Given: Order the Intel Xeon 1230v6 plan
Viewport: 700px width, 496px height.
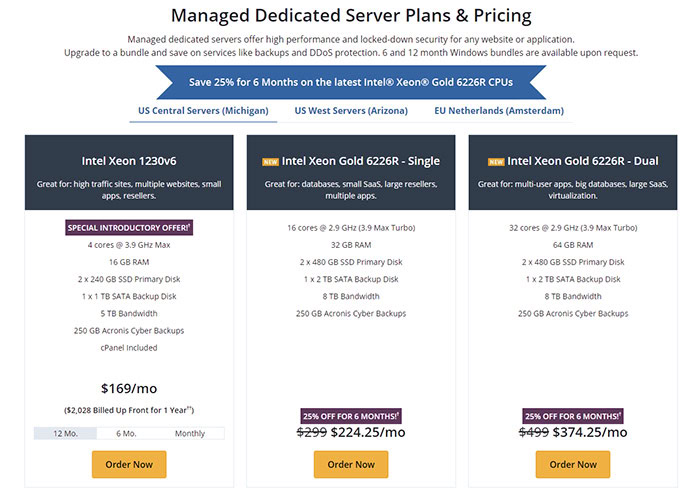Looking at the screenshot, I should (x=129, y=464).
